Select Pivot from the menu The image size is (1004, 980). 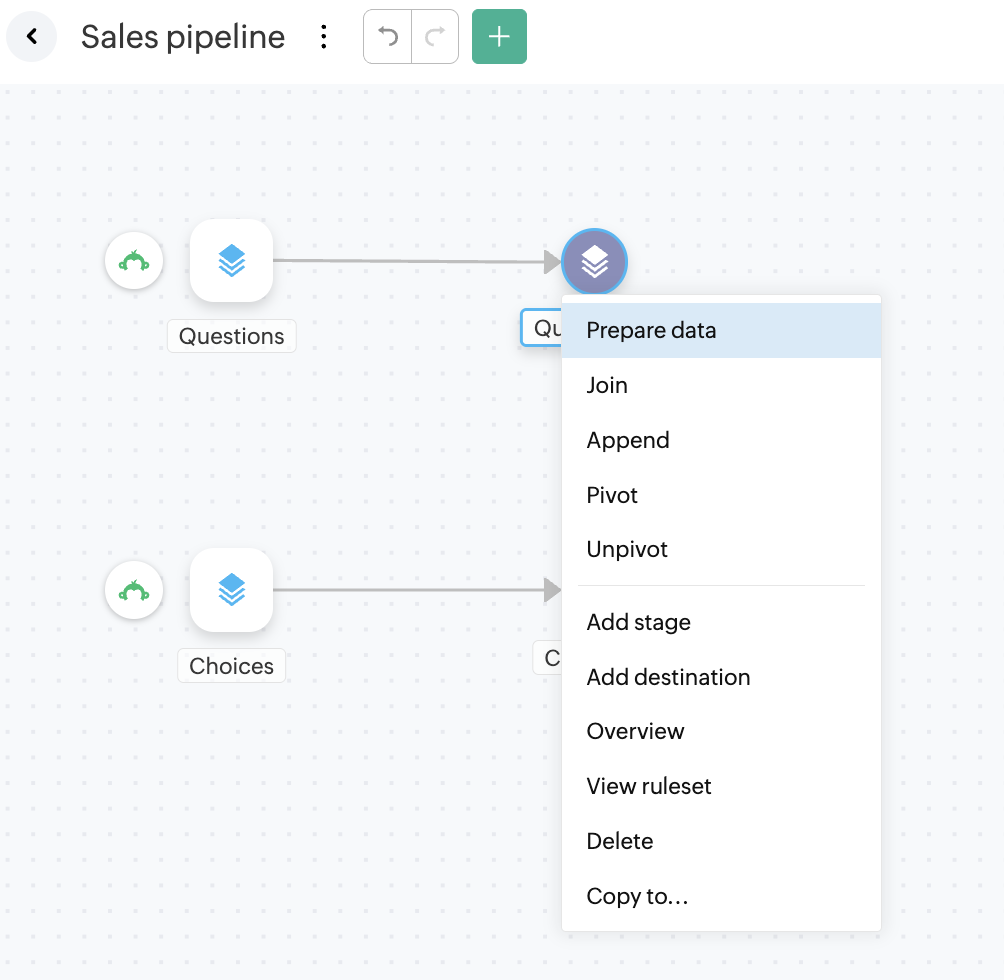coord(612,495)
